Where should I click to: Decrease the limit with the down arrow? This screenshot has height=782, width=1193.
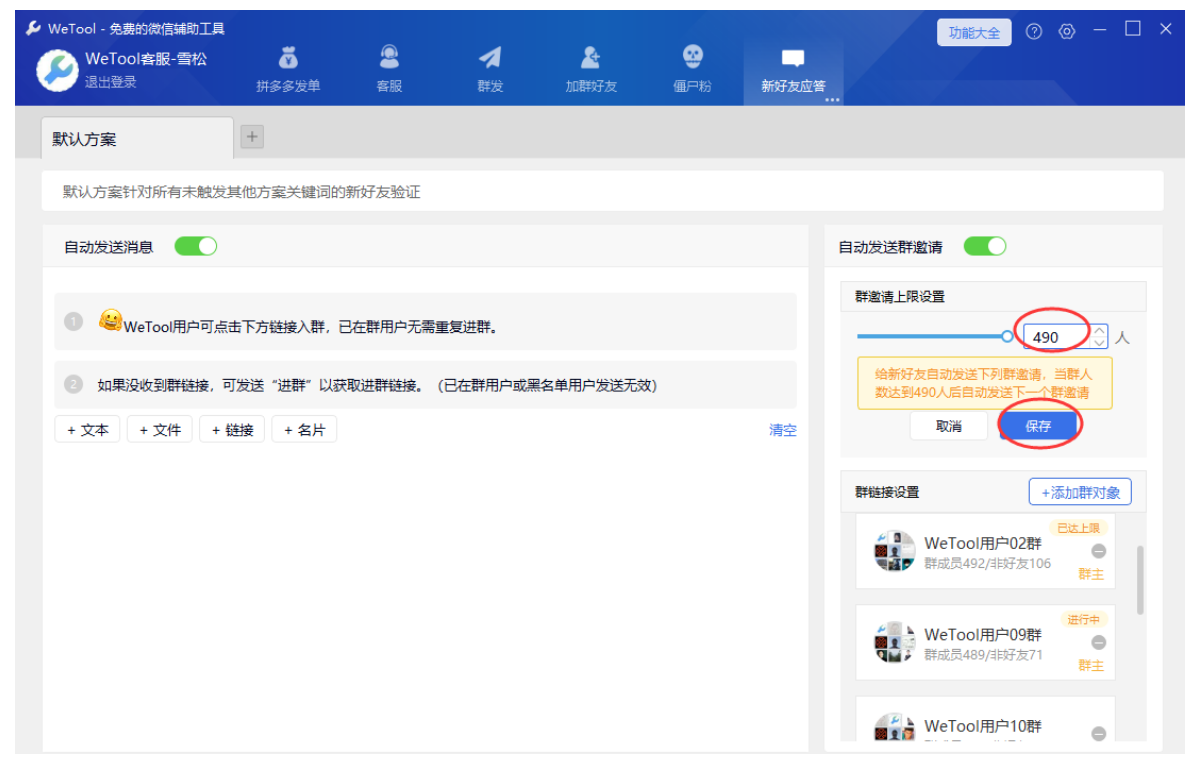click(x=1099, y=343)
